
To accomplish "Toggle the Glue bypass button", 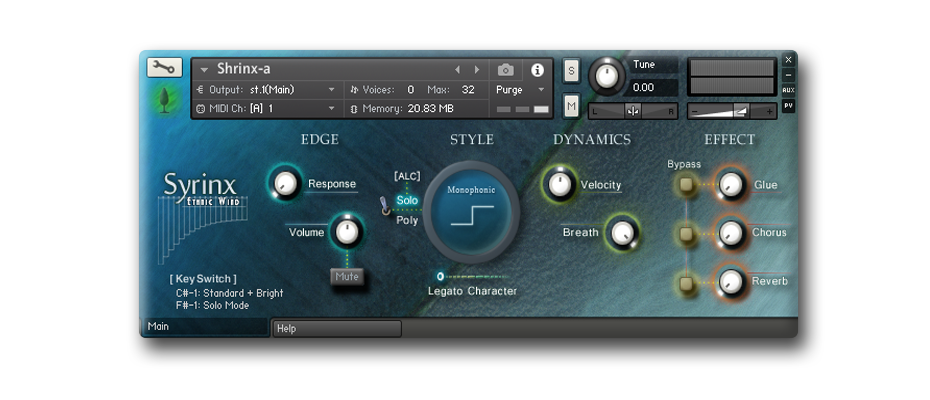I will [687, 185].
